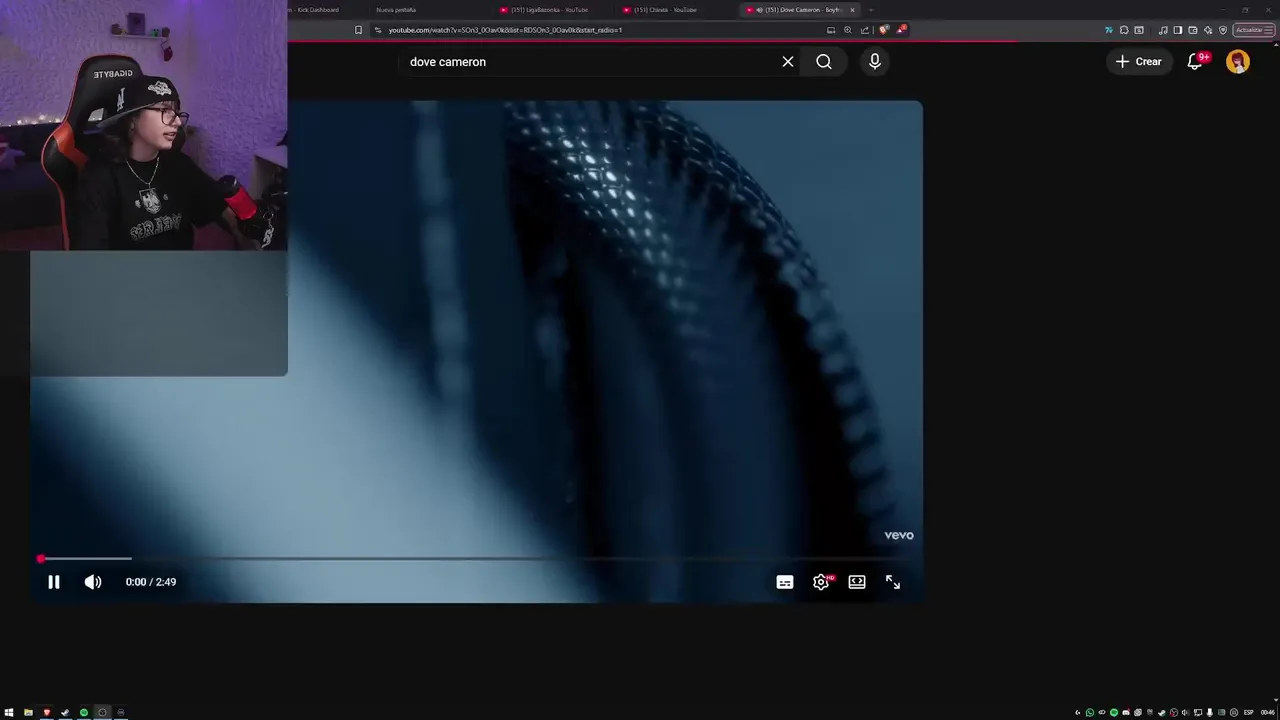Share this page via address bar icon
1280x720 pixels.
pyautogui.click(x=865, y=30)
